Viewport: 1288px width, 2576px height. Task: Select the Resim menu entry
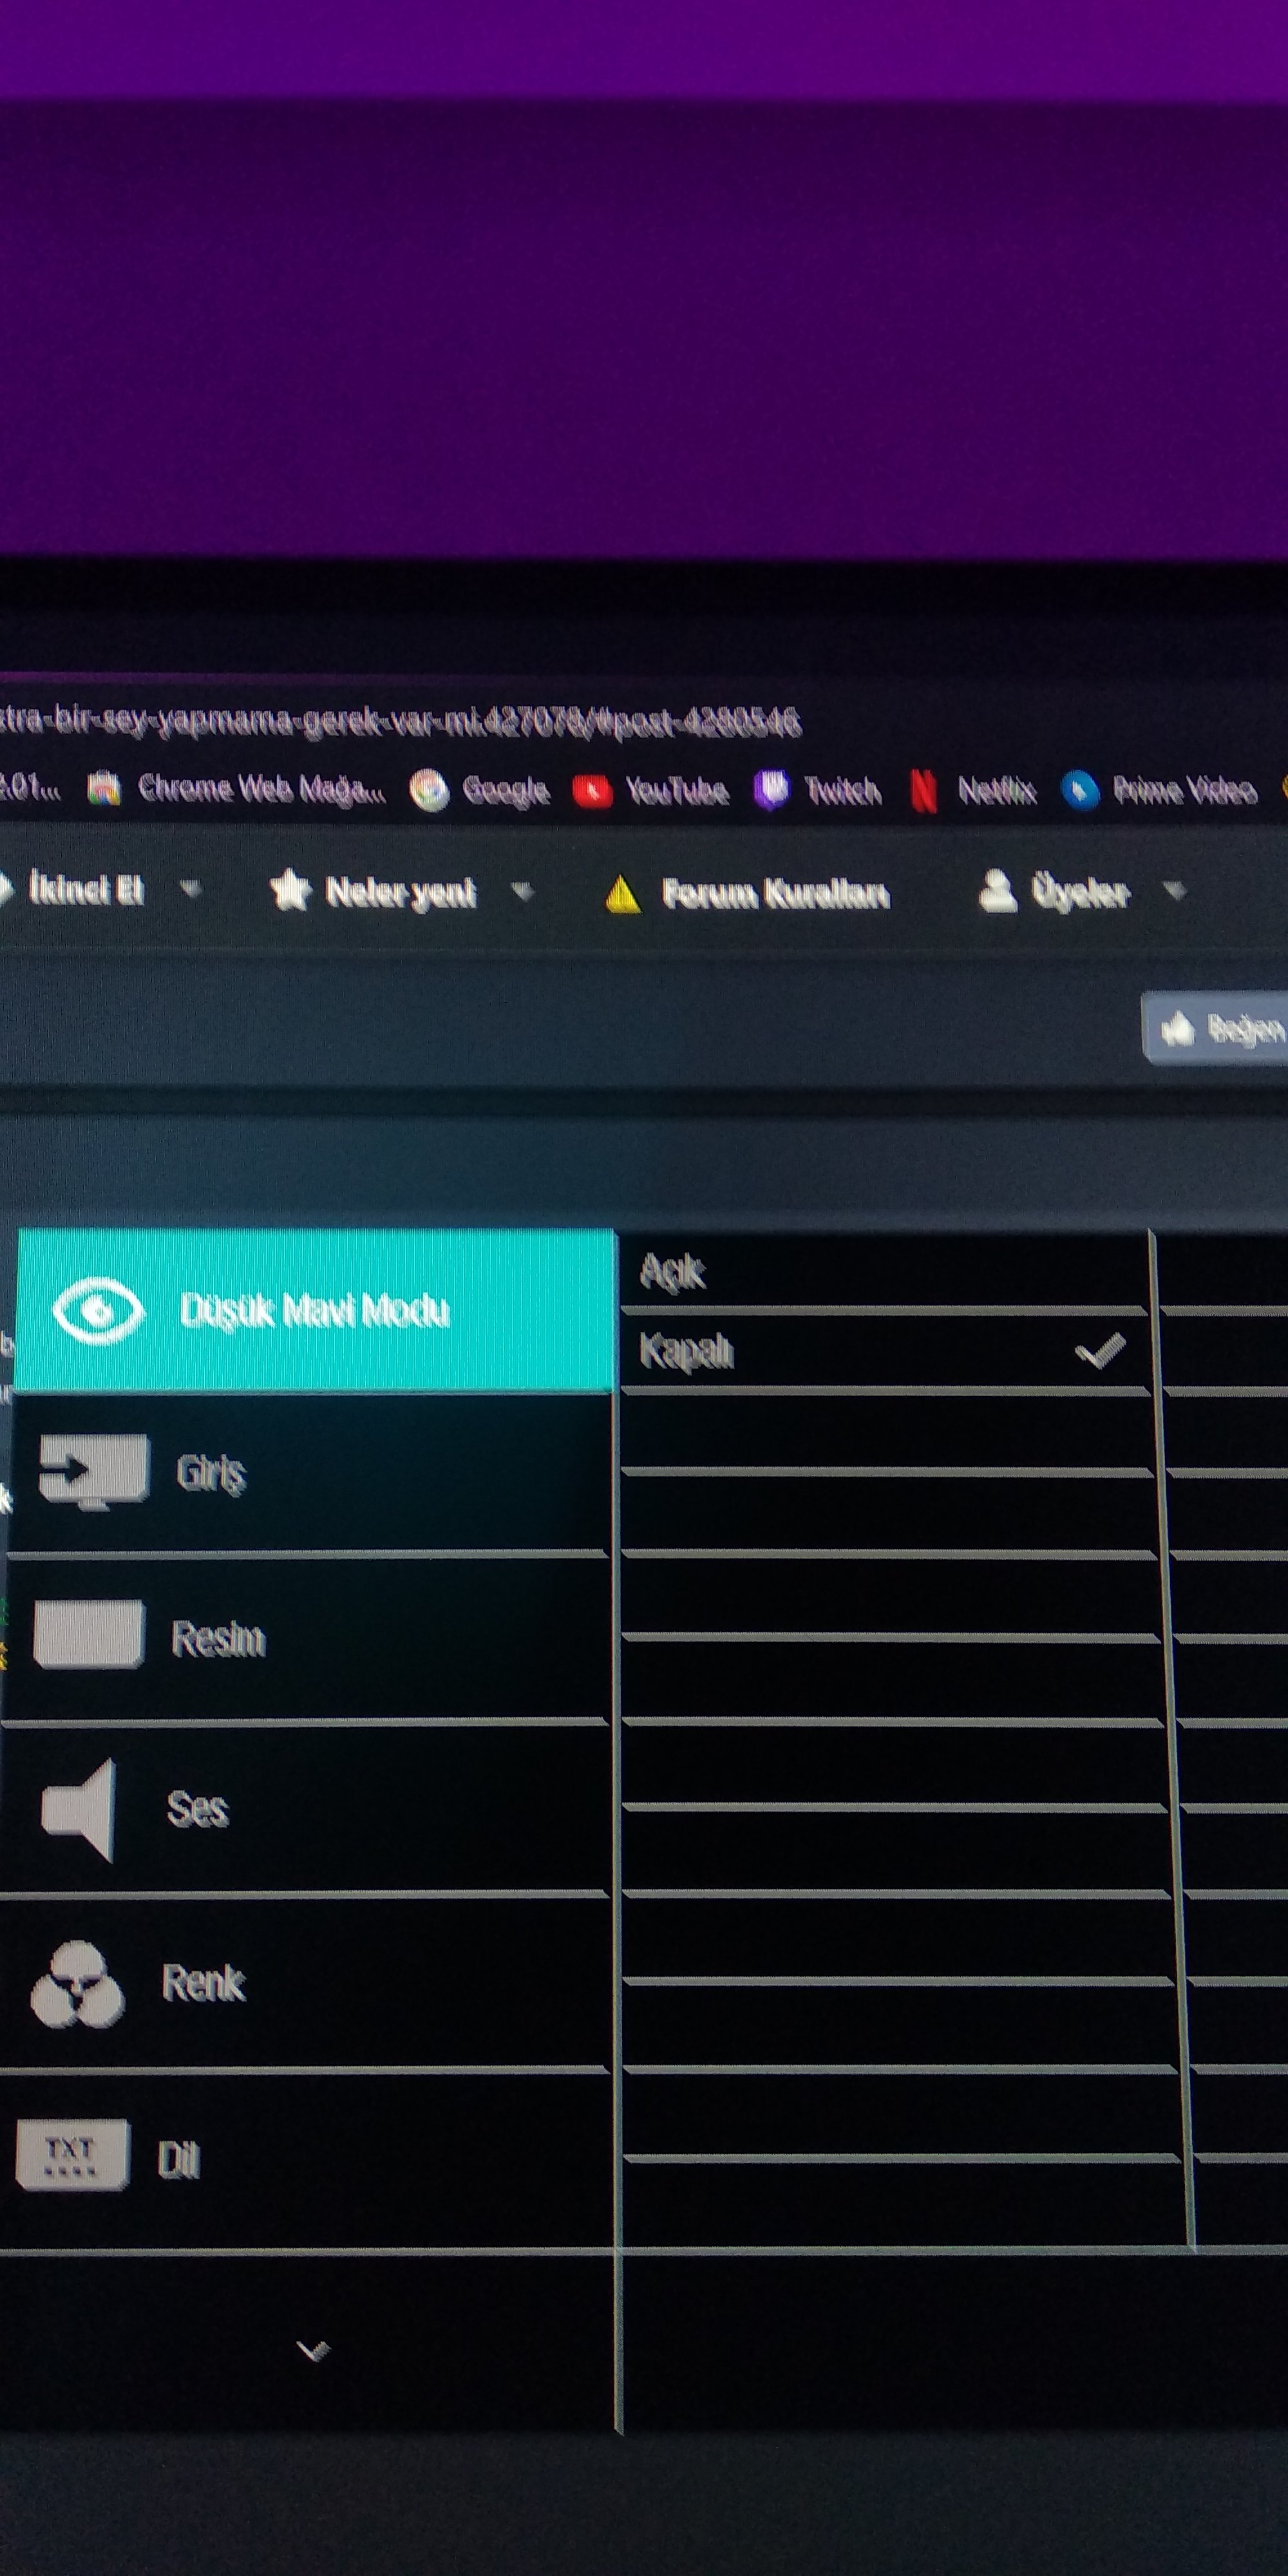click(306, 1638)
